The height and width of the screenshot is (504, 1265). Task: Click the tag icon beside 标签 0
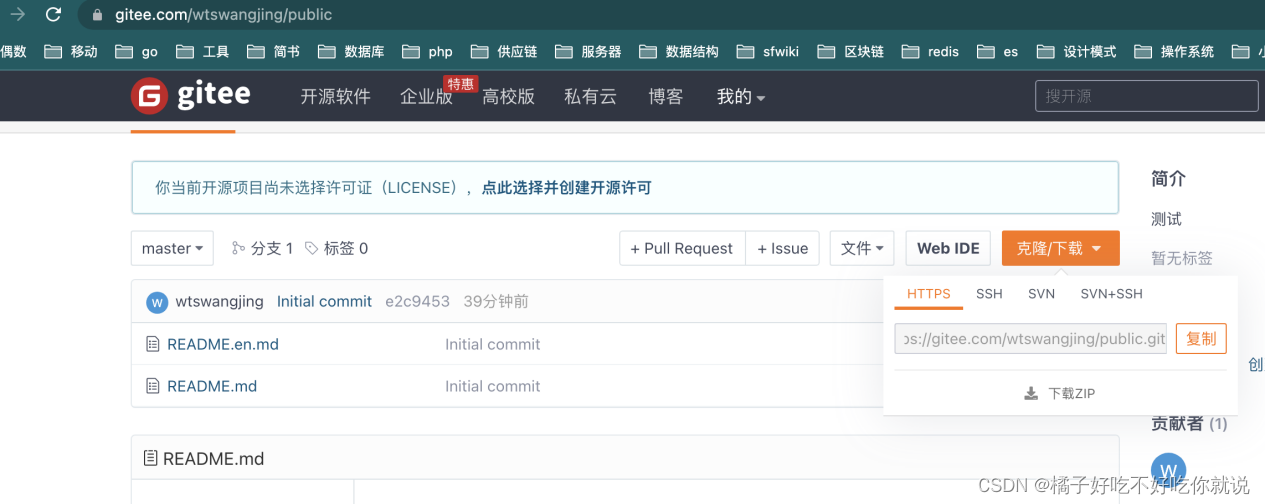(x=312, y=248)
